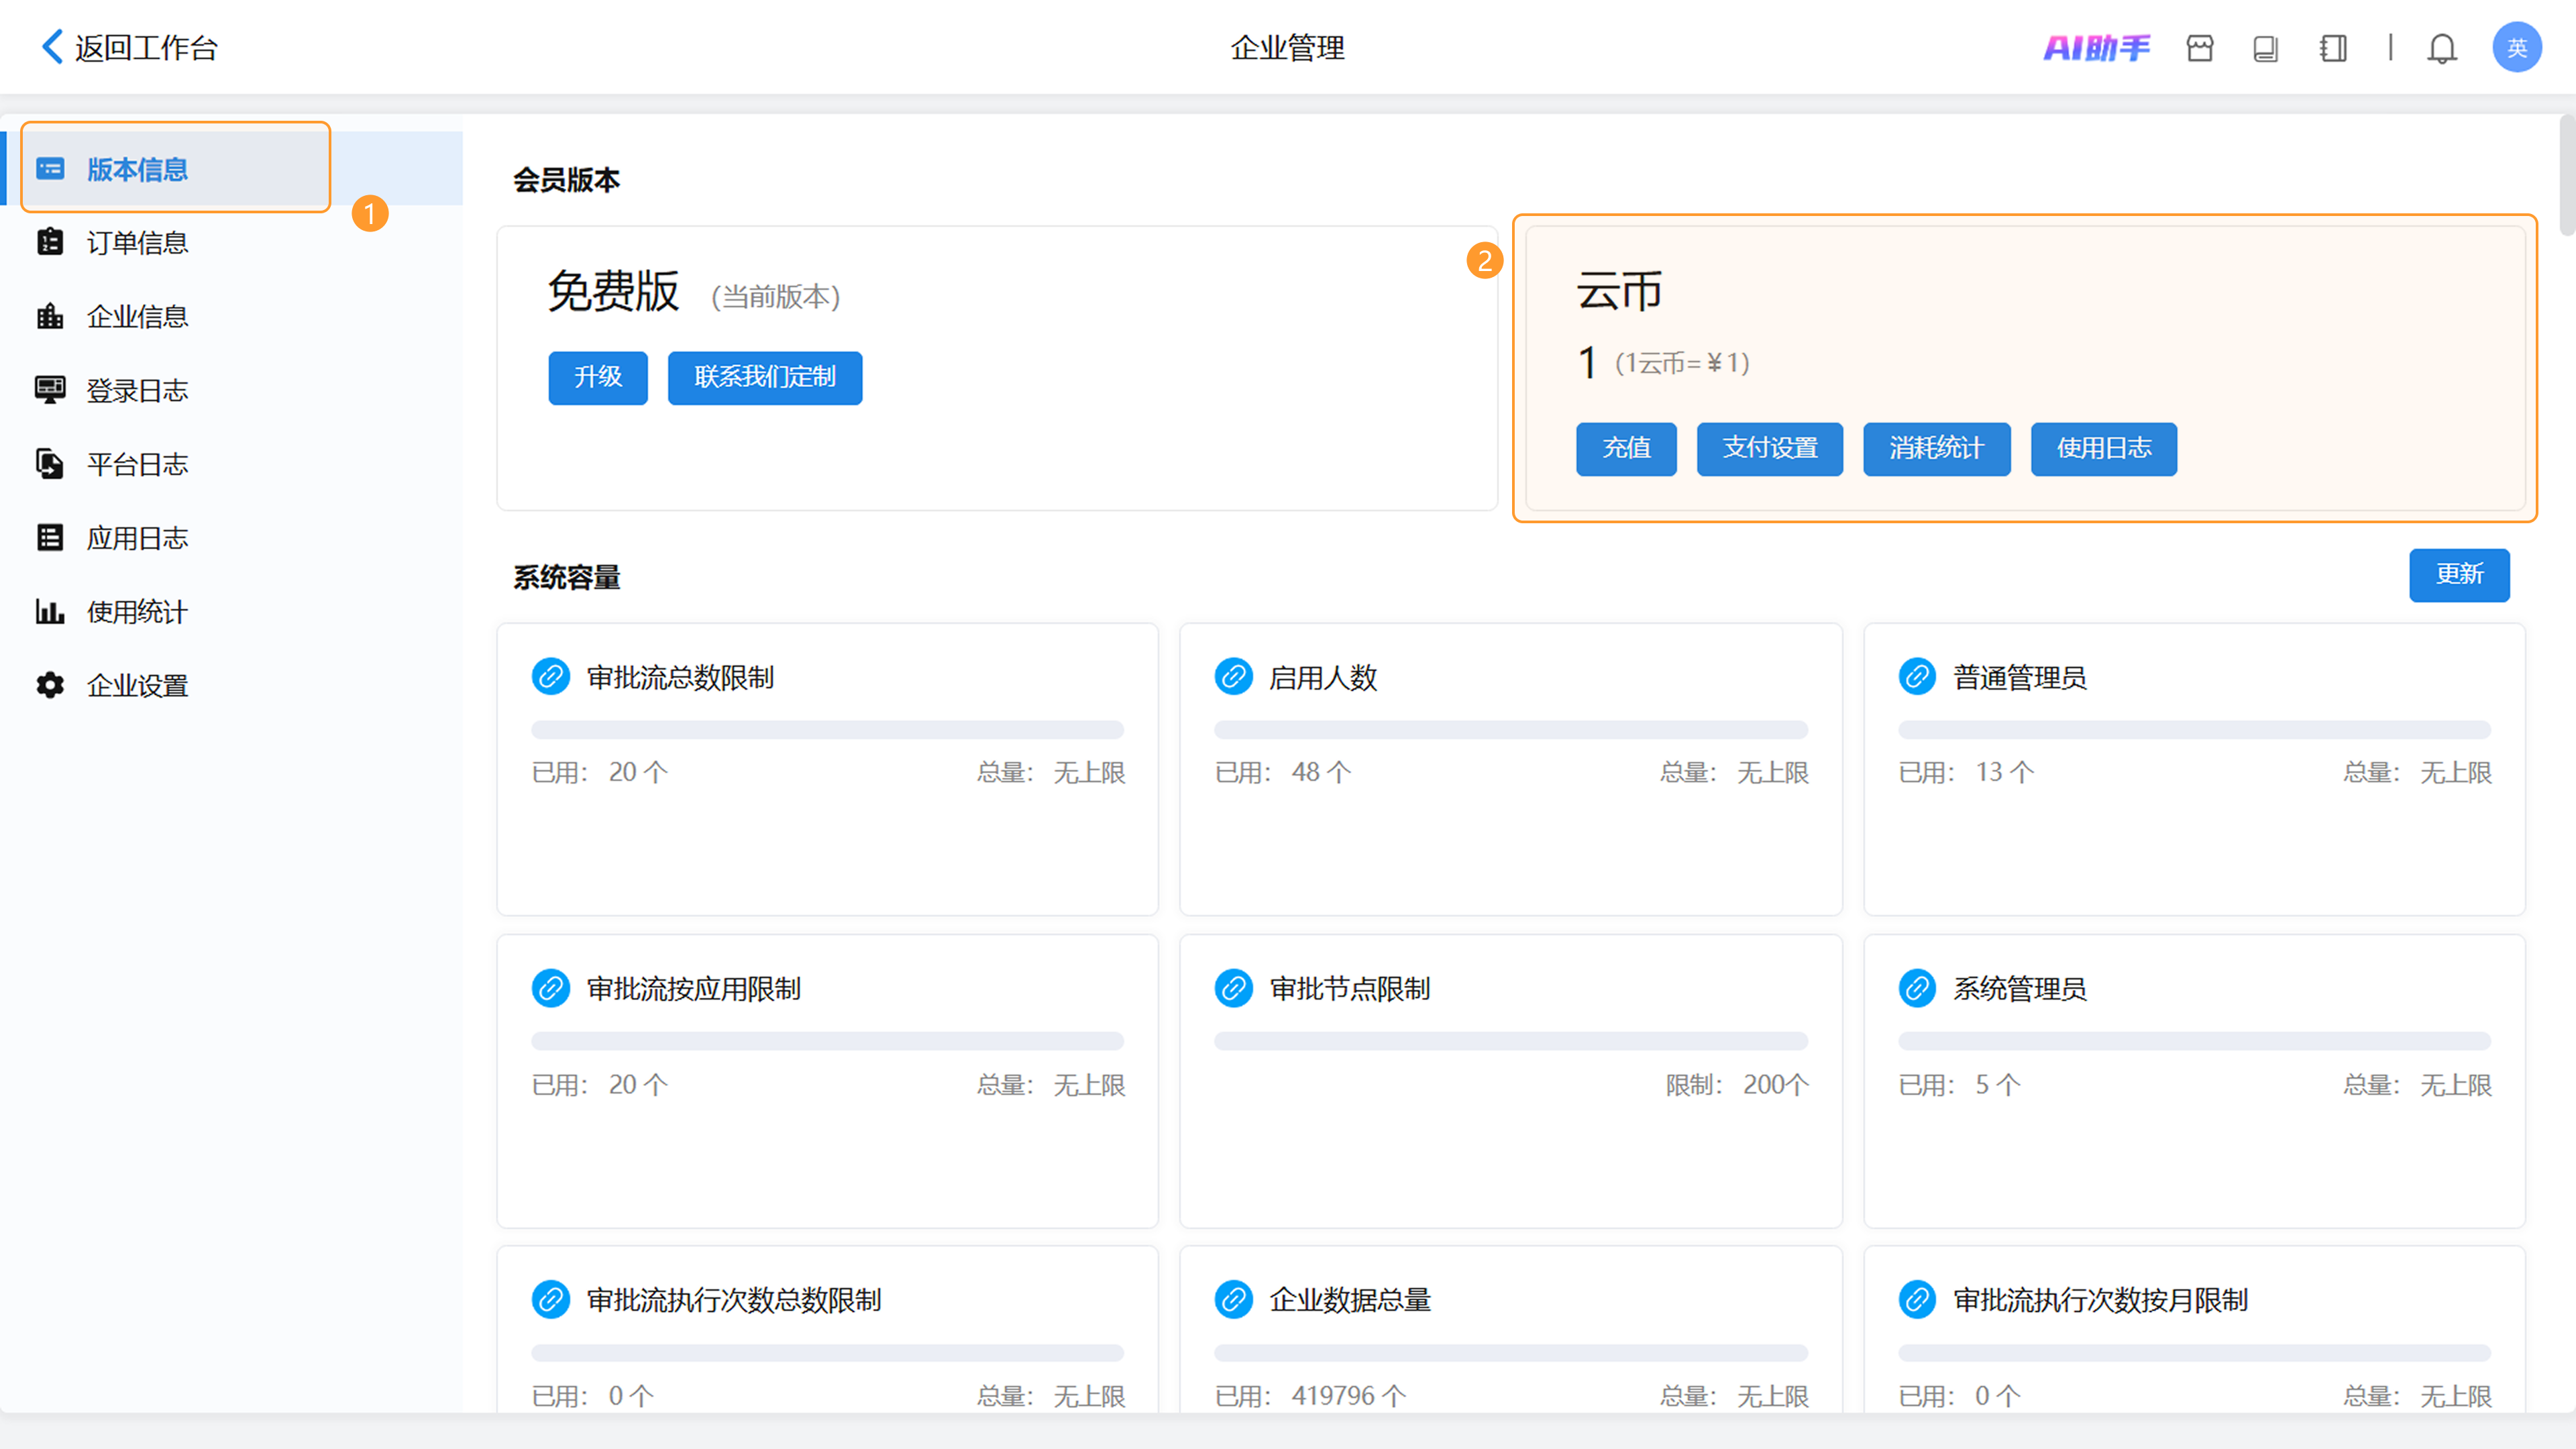Screen dimensions: 2576x1449
Task: Open 消耗统计
Action: pyautogui.click(x=1937, y=448)
